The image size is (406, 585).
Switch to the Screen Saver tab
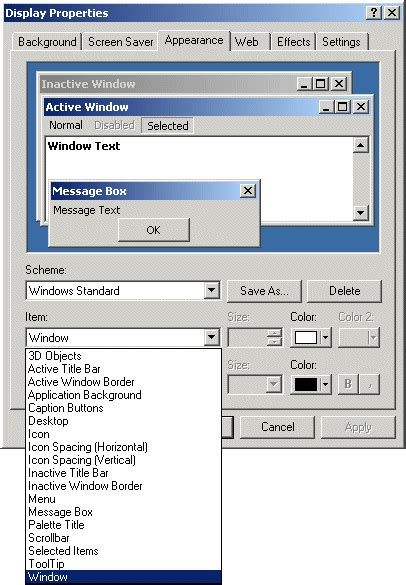click(121, 42)
